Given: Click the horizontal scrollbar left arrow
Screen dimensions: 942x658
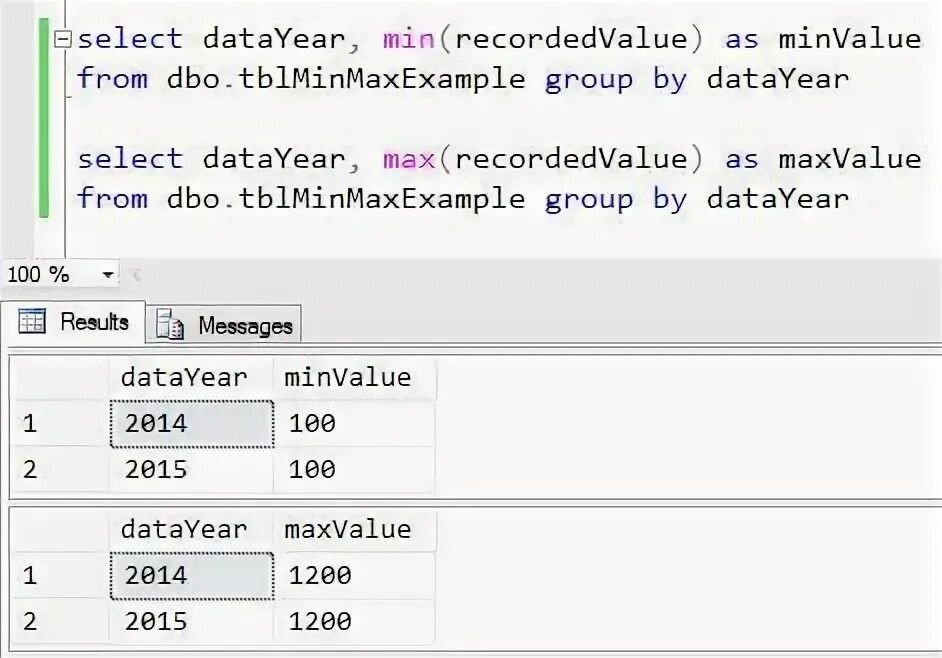Looking at the screenshot, I should coord(137,274).
